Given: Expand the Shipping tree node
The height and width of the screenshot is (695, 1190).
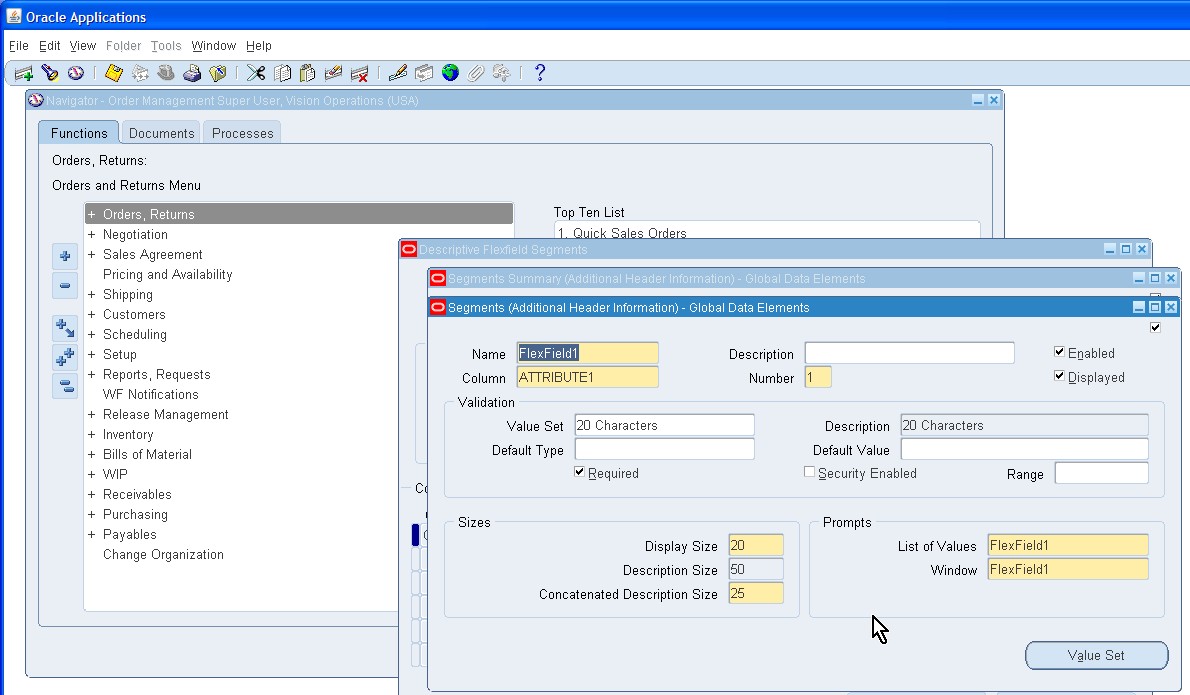Looking at the screenshot, I should [x=91, y=294].
